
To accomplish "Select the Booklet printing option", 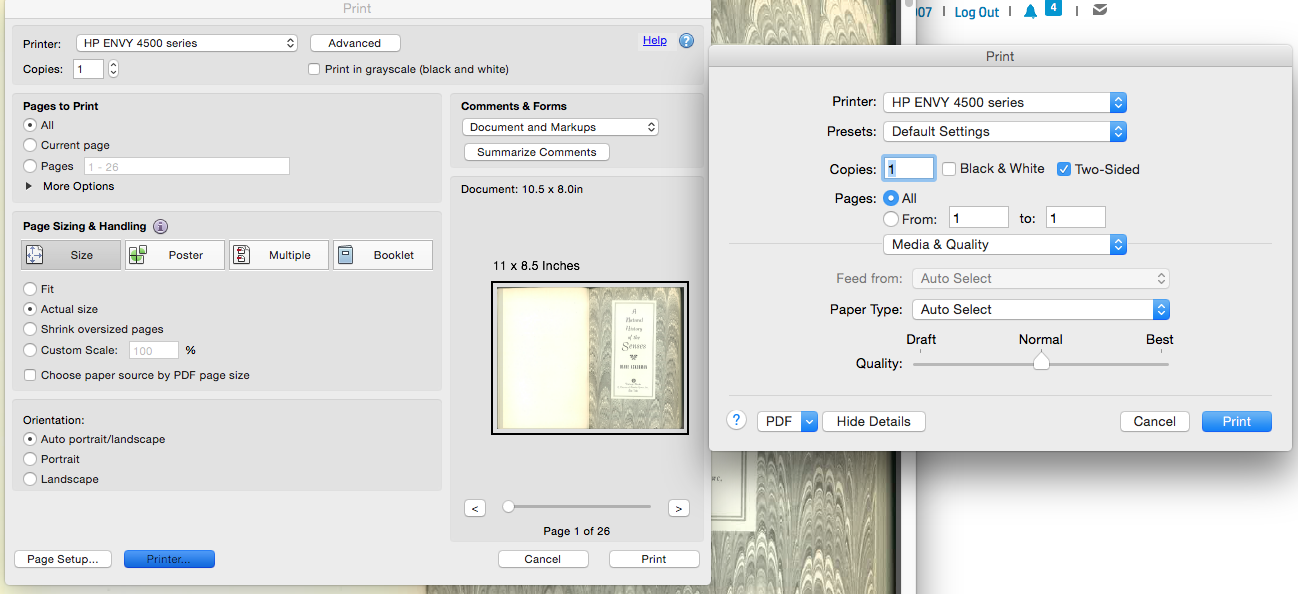I will 382,255.
